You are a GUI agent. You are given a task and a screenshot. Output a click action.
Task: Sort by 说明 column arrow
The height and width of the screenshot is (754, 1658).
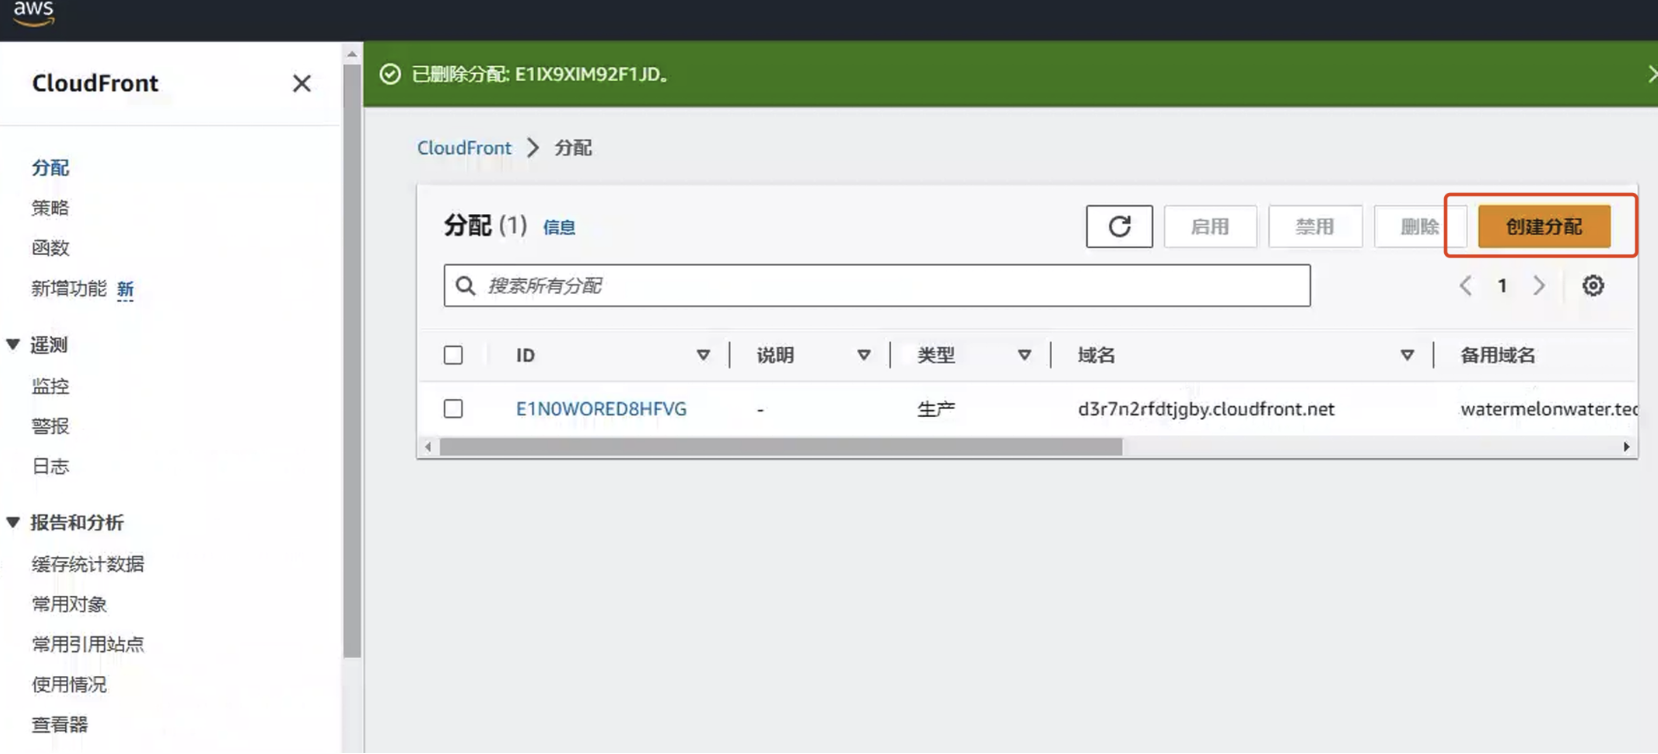click(x=864, y=355)
